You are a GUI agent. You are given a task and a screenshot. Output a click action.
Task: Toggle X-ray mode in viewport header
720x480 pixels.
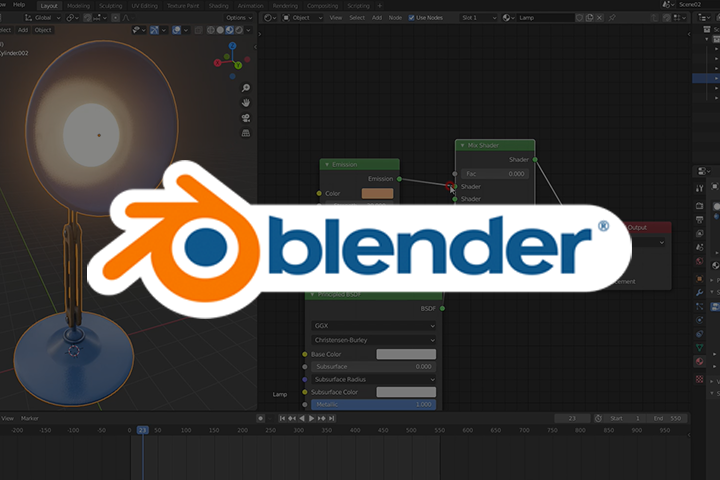(x=198, y=30)
